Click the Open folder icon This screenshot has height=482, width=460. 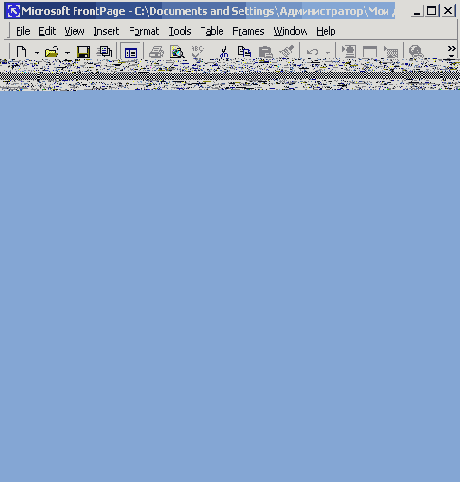pyautogui.click(x=52, y=52)
